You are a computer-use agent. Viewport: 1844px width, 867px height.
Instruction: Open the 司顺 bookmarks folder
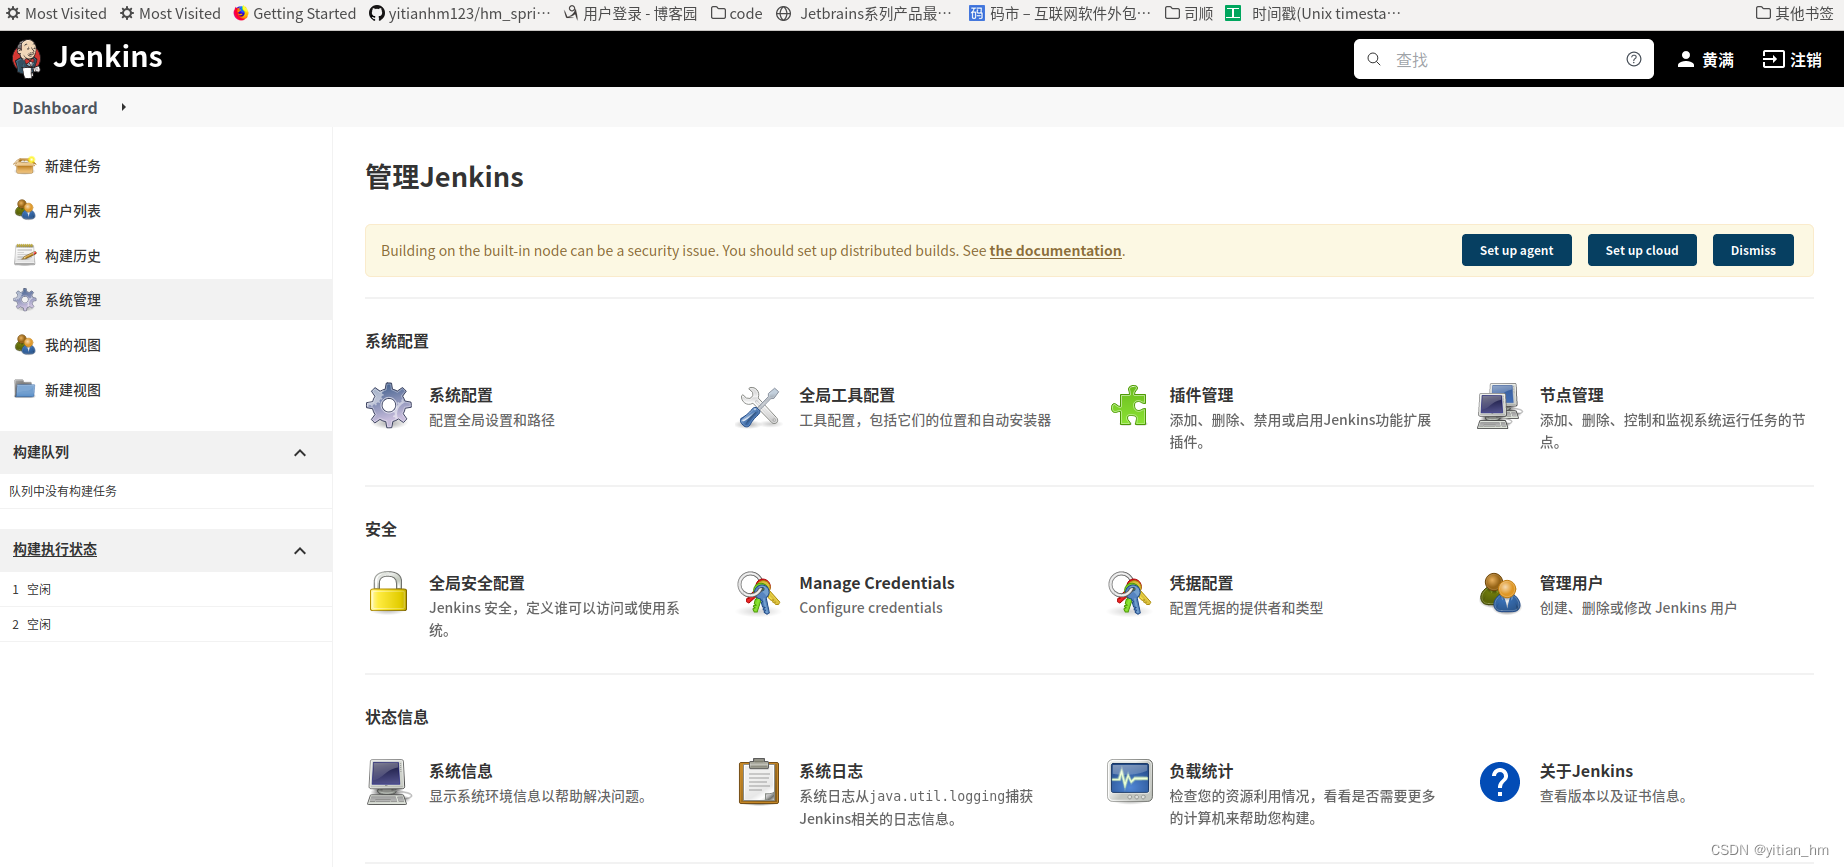coord(1189,13)
